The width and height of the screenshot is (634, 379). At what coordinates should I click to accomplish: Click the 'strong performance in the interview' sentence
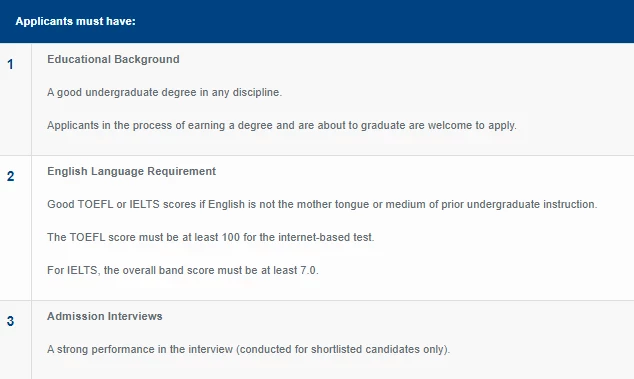[x=248, y=349]
